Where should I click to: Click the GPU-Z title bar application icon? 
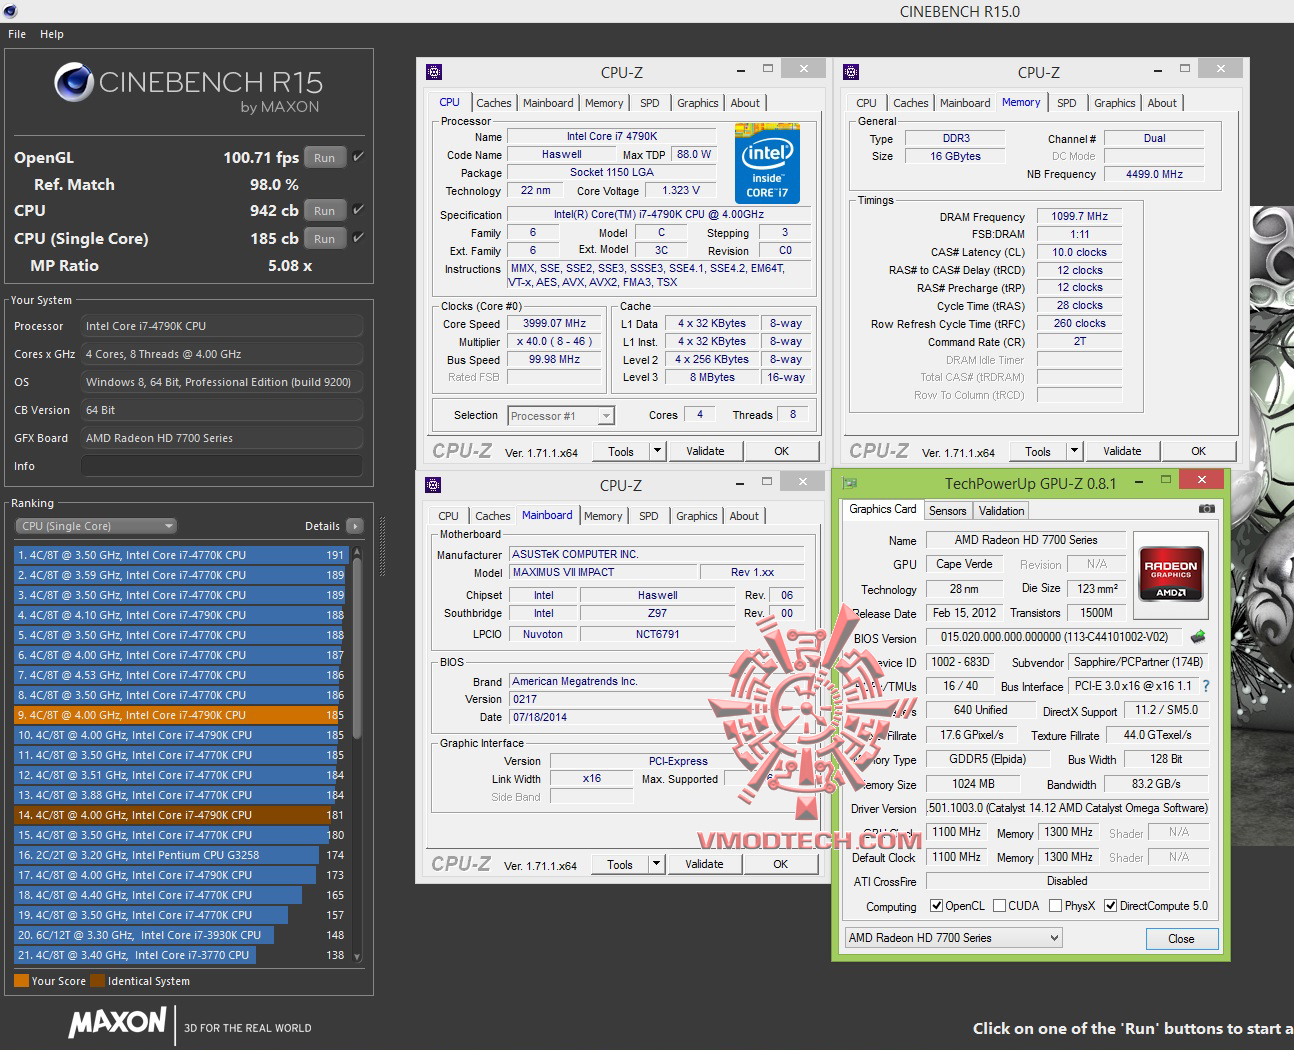coord(851,483)
